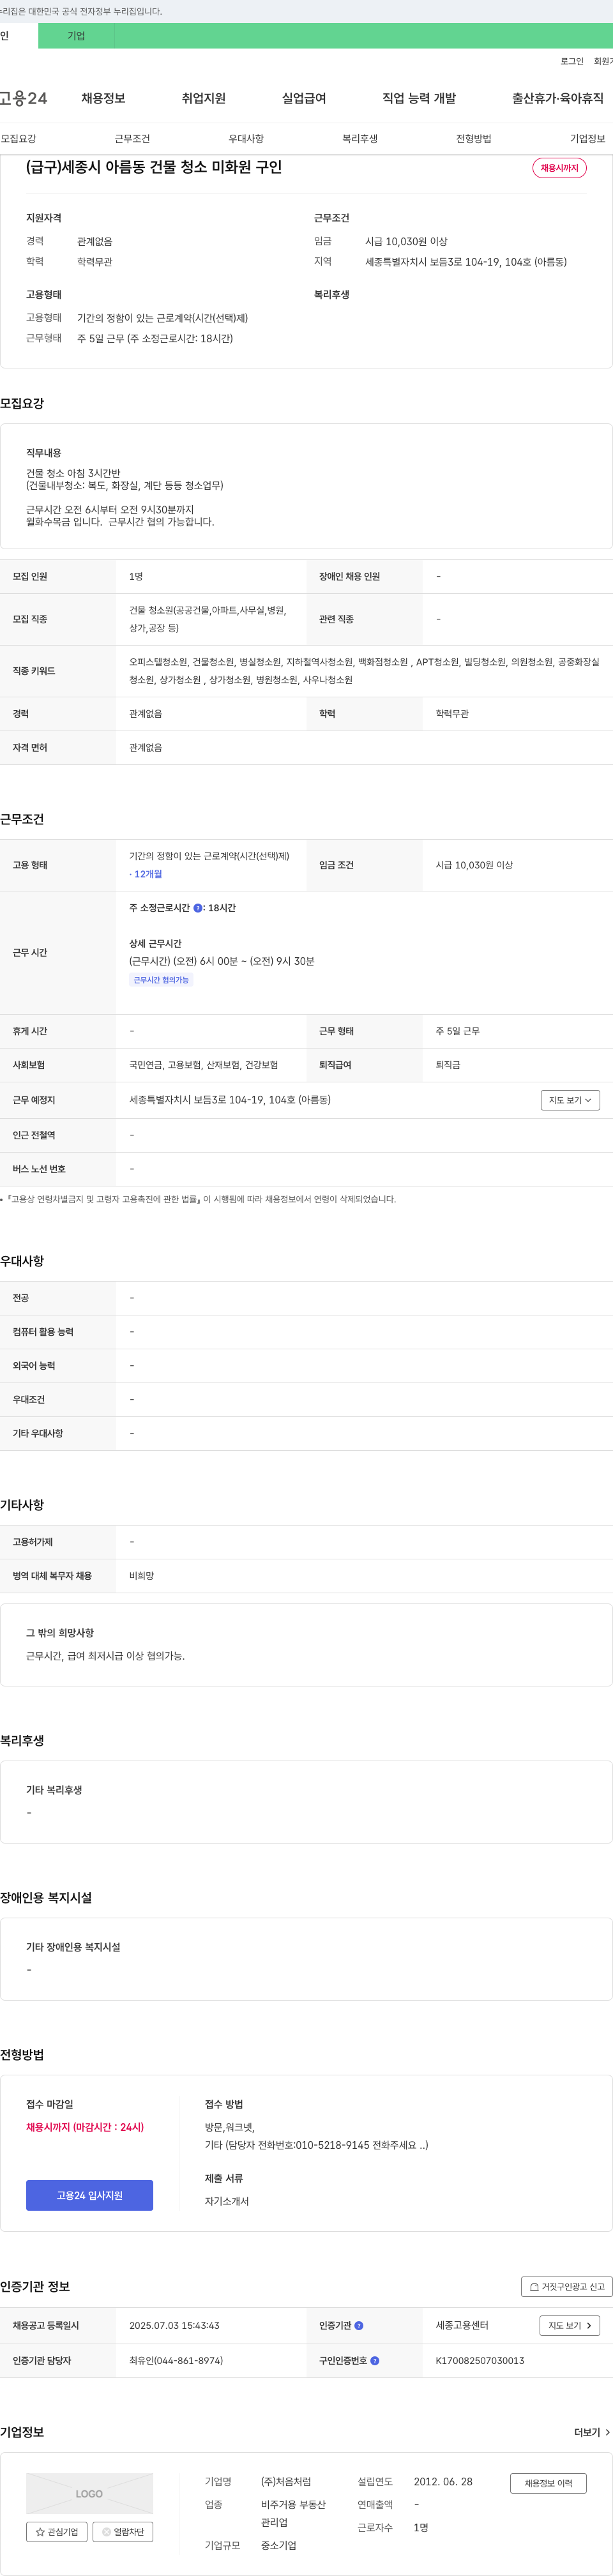The height and width of the screenshot is (2576, 613).
Task: Jump to the 우대사항 section tab
Action: (246, 139)
